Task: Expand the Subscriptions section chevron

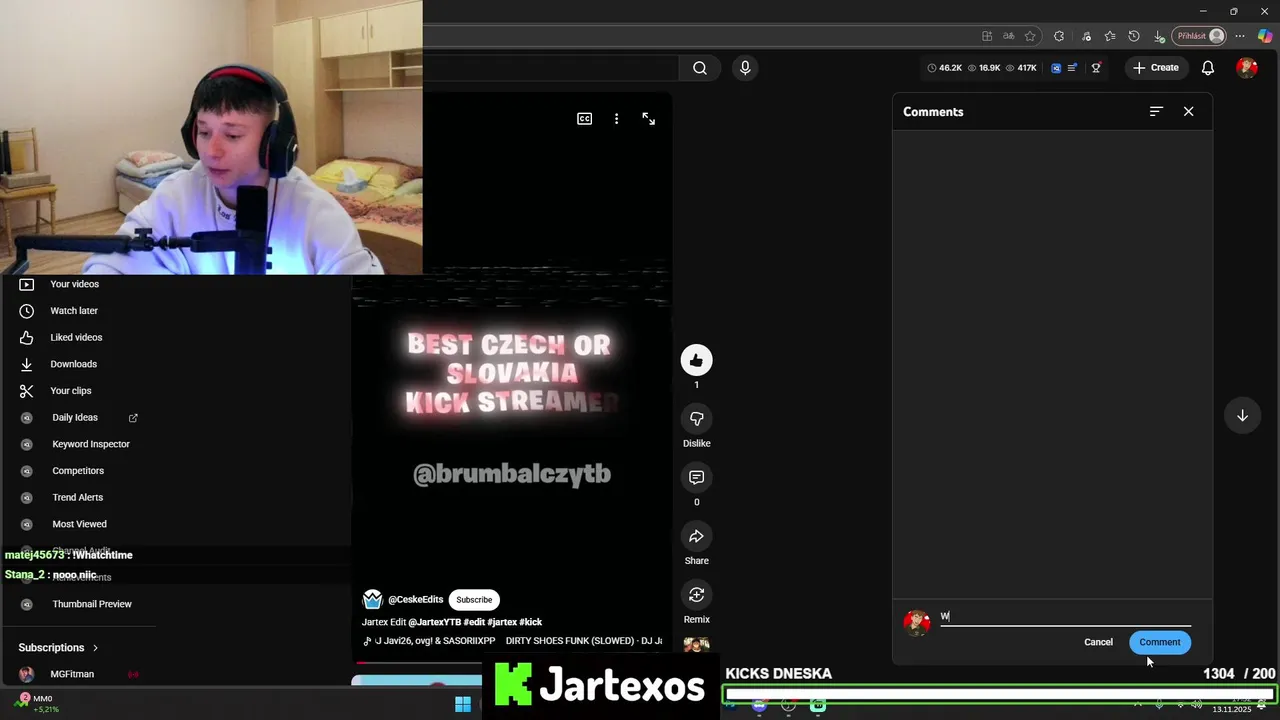Action: click(95, 648)
